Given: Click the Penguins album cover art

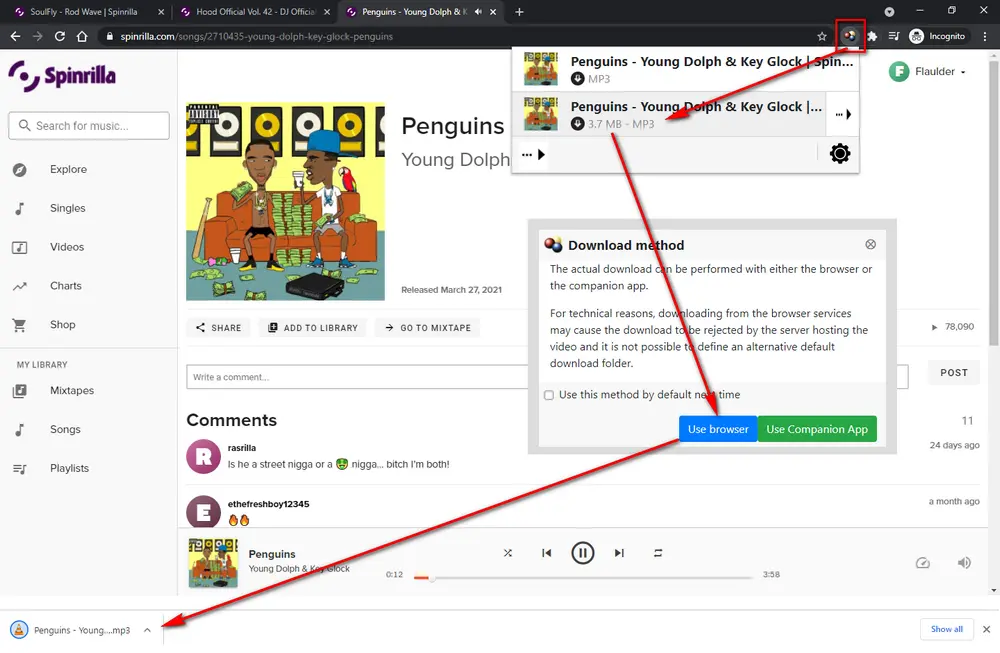Looking at the screenshot, I should pyautogui.click(x=286, y=202).
